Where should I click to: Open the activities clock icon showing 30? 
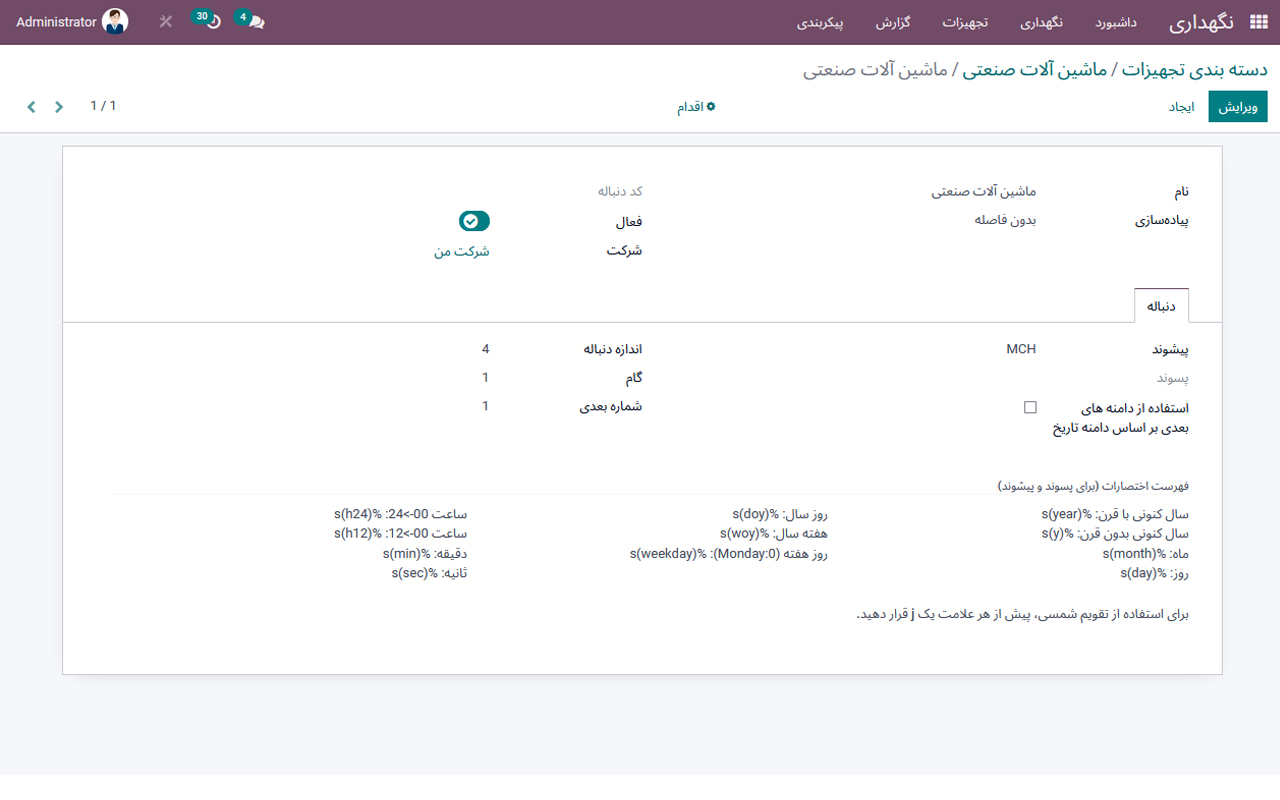(x=206, y=21)
